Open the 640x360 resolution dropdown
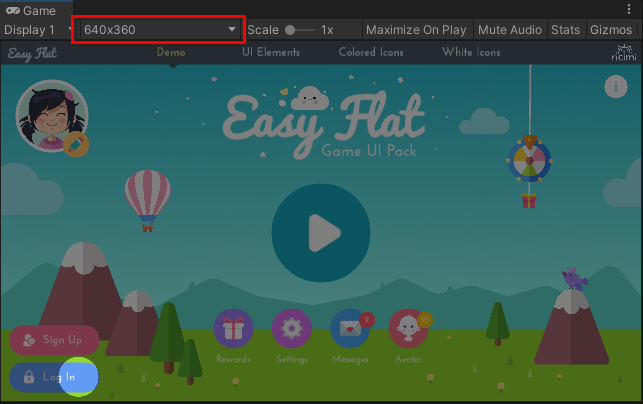 (160, 30)
